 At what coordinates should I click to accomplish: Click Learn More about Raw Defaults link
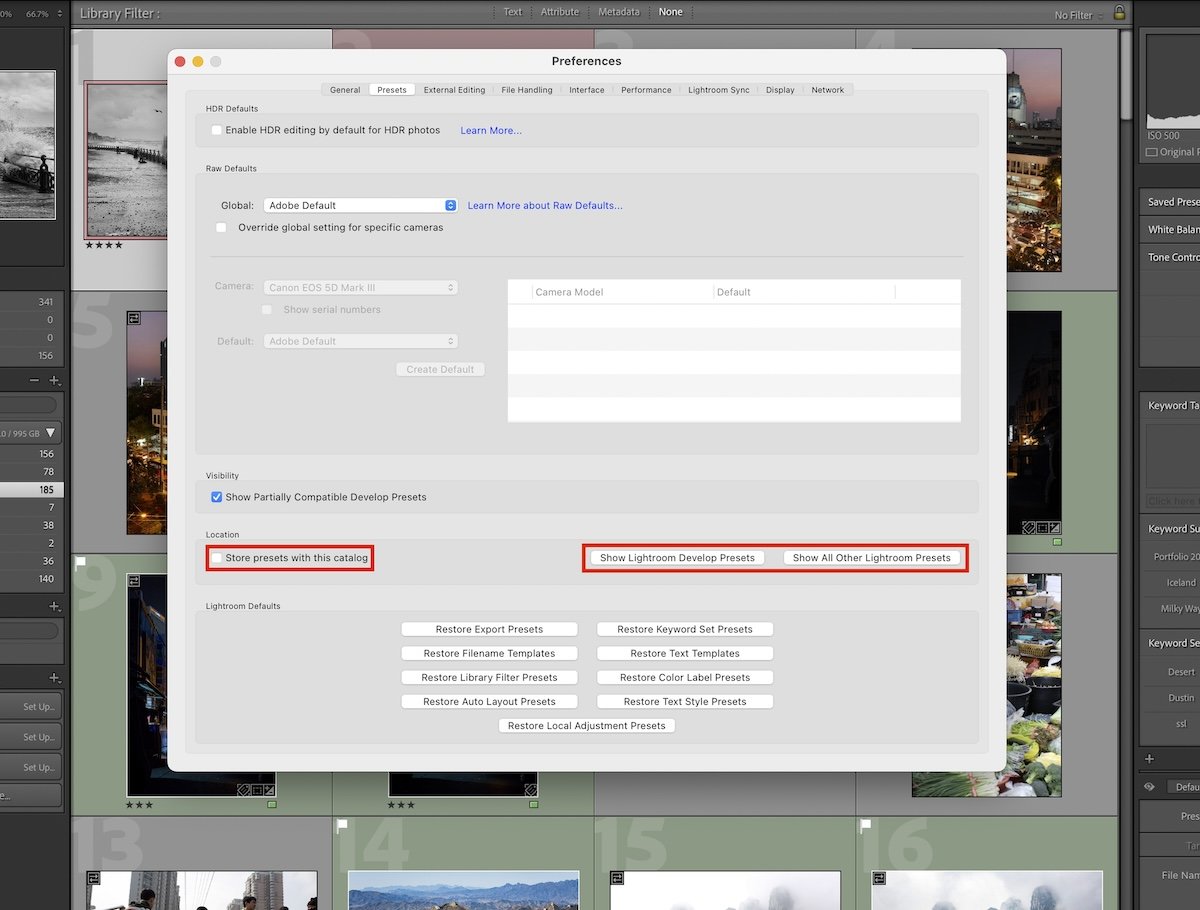pos(545,205)
